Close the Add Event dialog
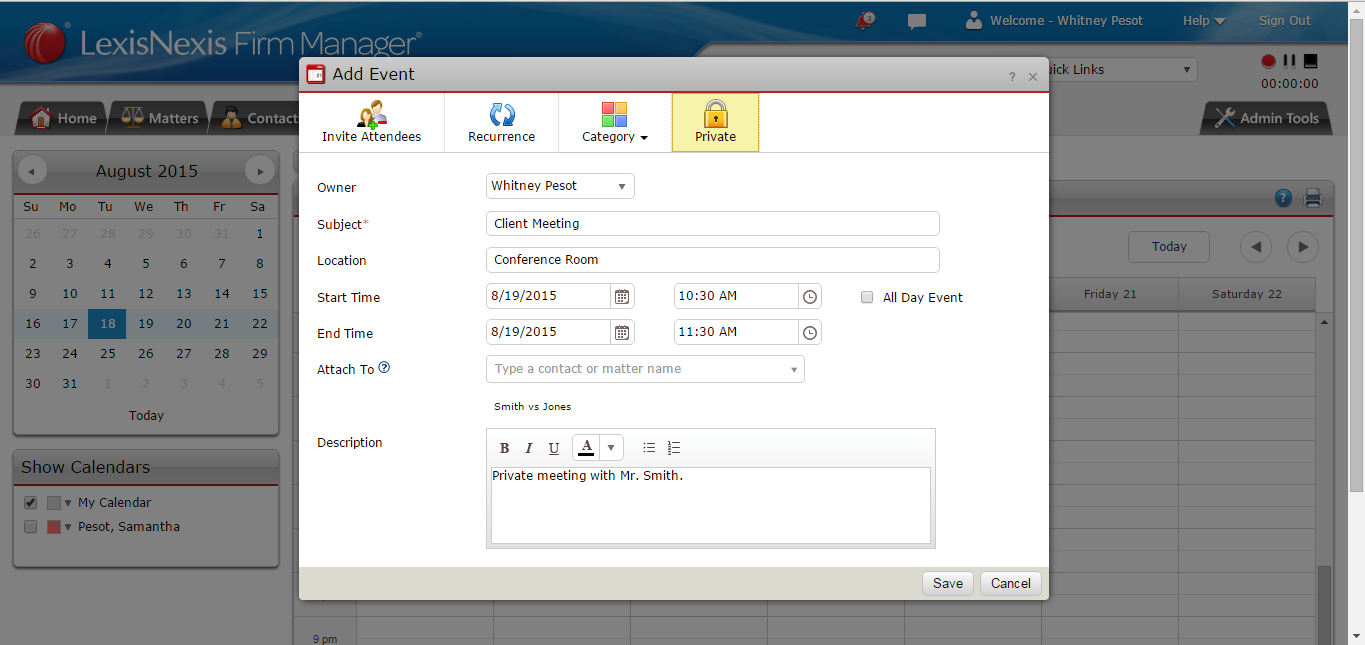 [1033, 76]
